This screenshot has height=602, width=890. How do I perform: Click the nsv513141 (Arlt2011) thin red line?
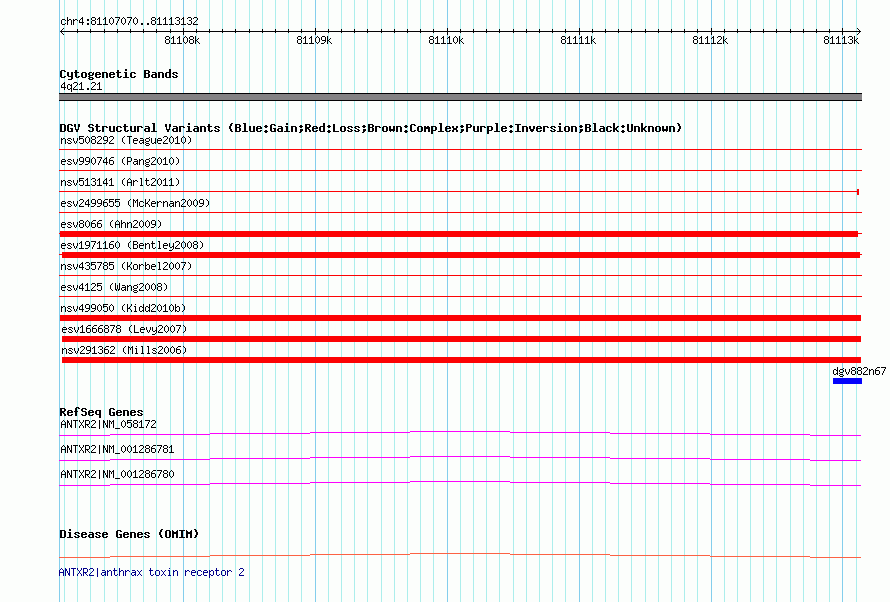point(459,192)
